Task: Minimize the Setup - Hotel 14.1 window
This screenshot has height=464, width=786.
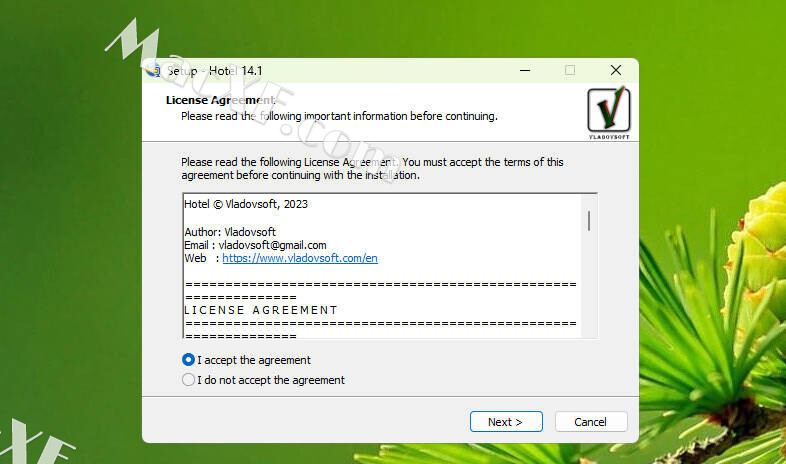Action: pyautogui.click(x=525, y=71)
